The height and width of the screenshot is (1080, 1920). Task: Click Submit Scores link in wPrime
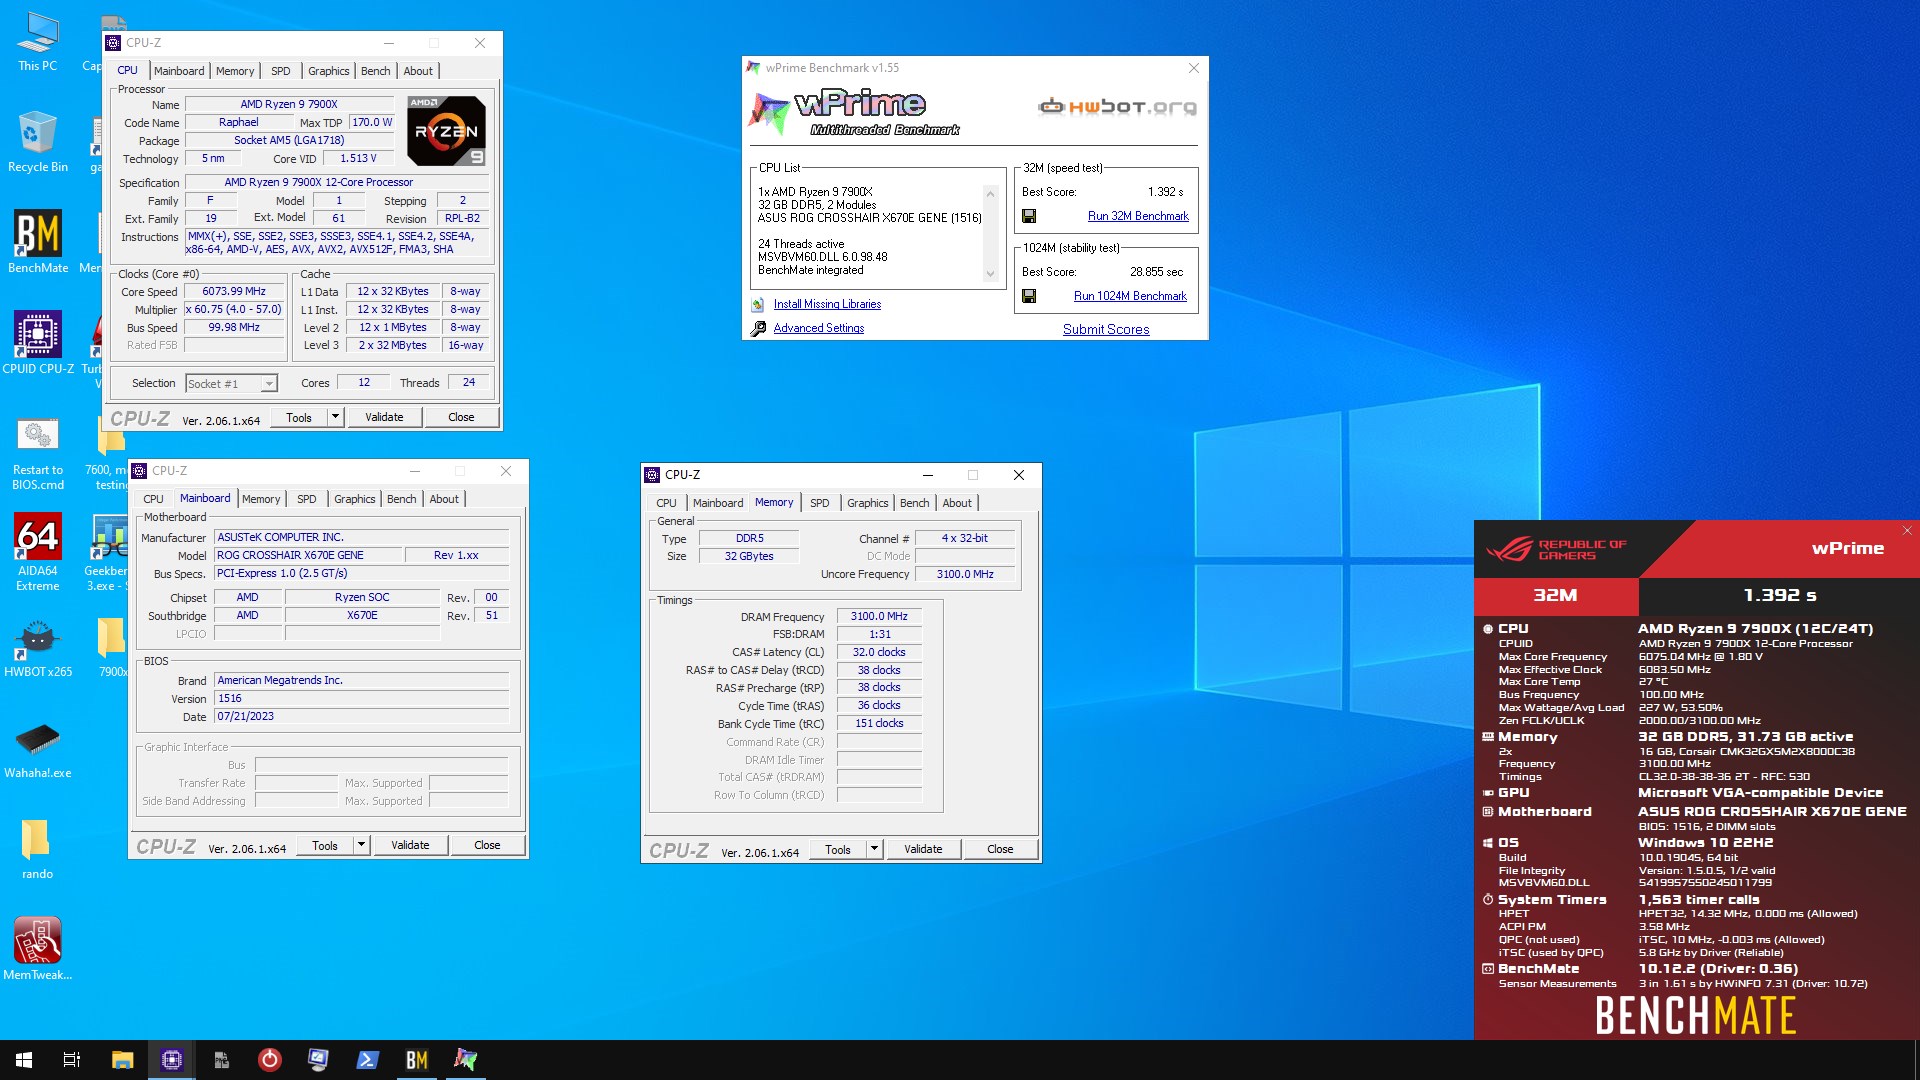[x=1106, y=329]
